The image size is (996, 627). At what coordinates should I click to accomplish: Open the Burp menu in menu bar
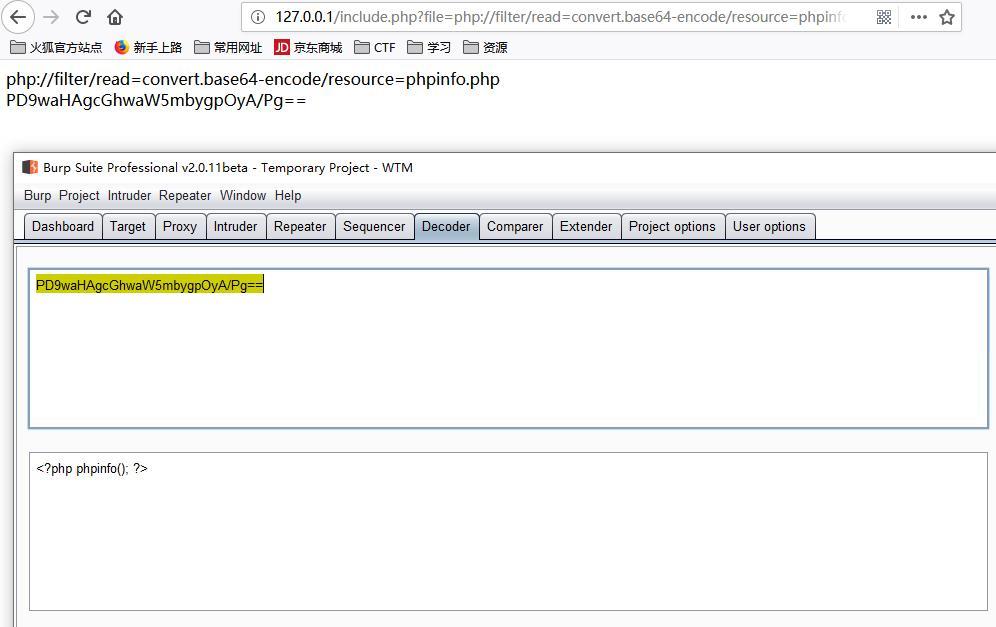(x=37, y=195)
